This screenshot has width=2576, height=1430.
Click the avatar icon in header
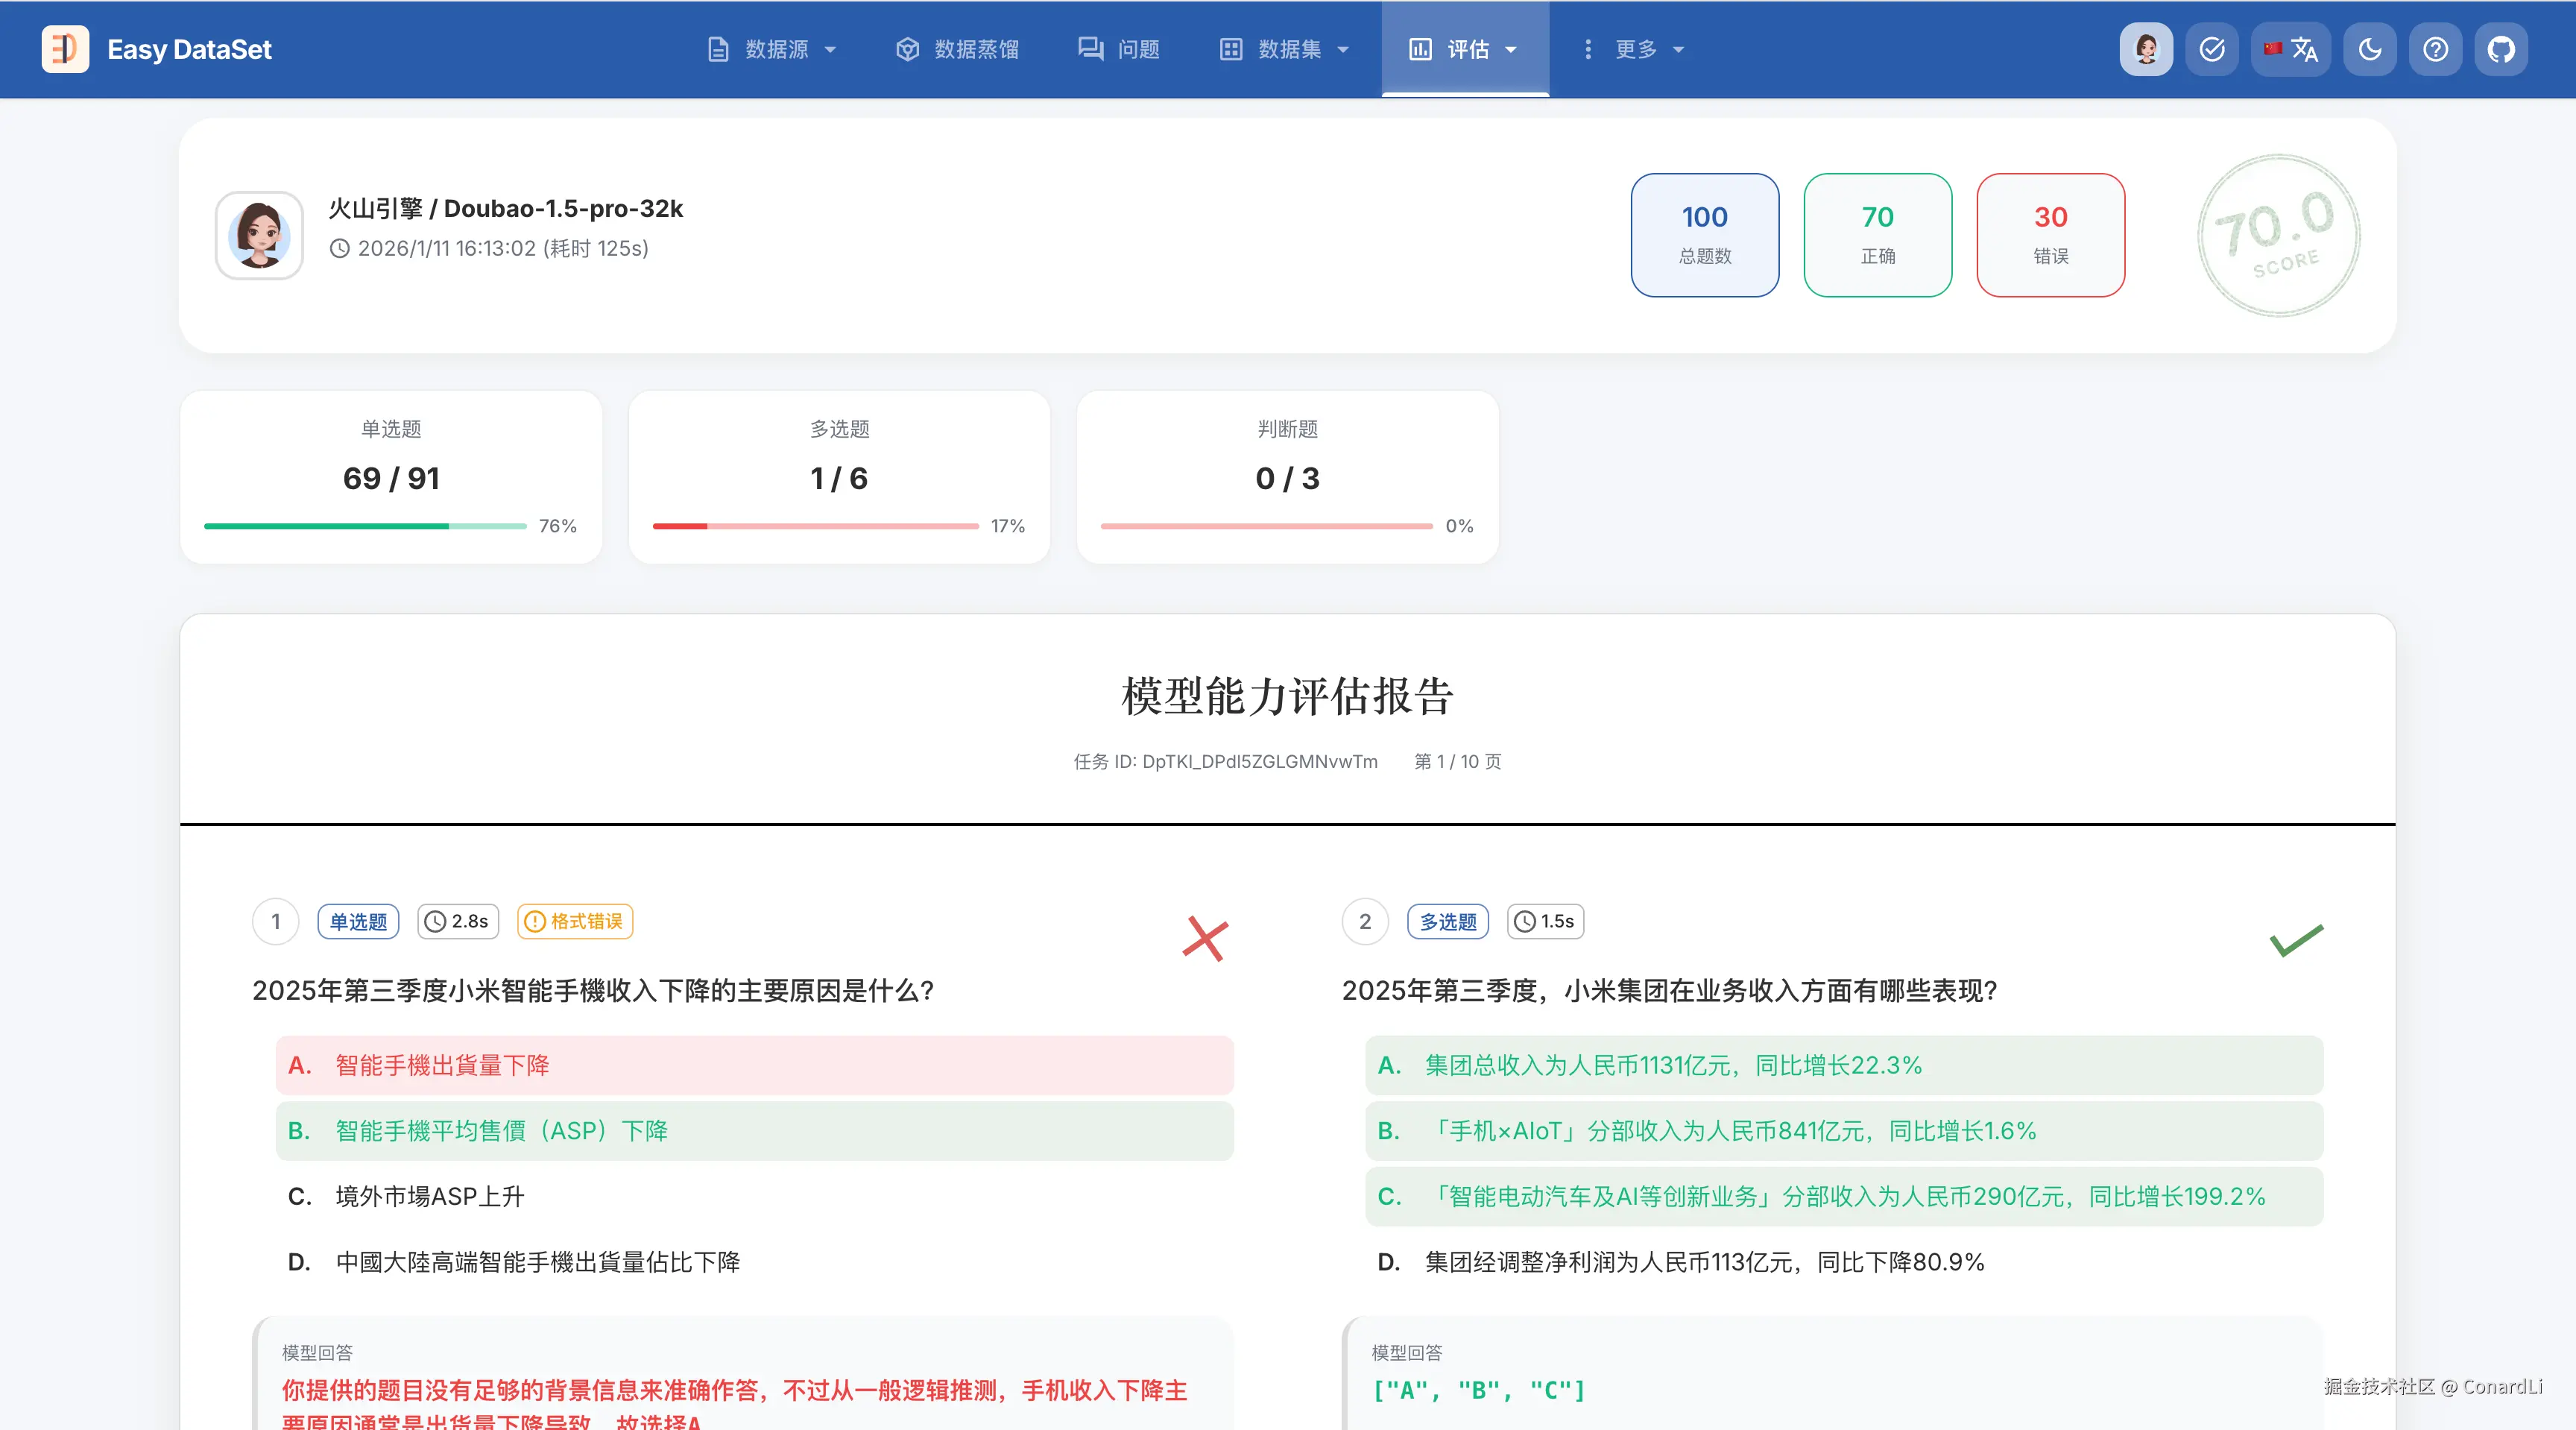[2146, 49]
